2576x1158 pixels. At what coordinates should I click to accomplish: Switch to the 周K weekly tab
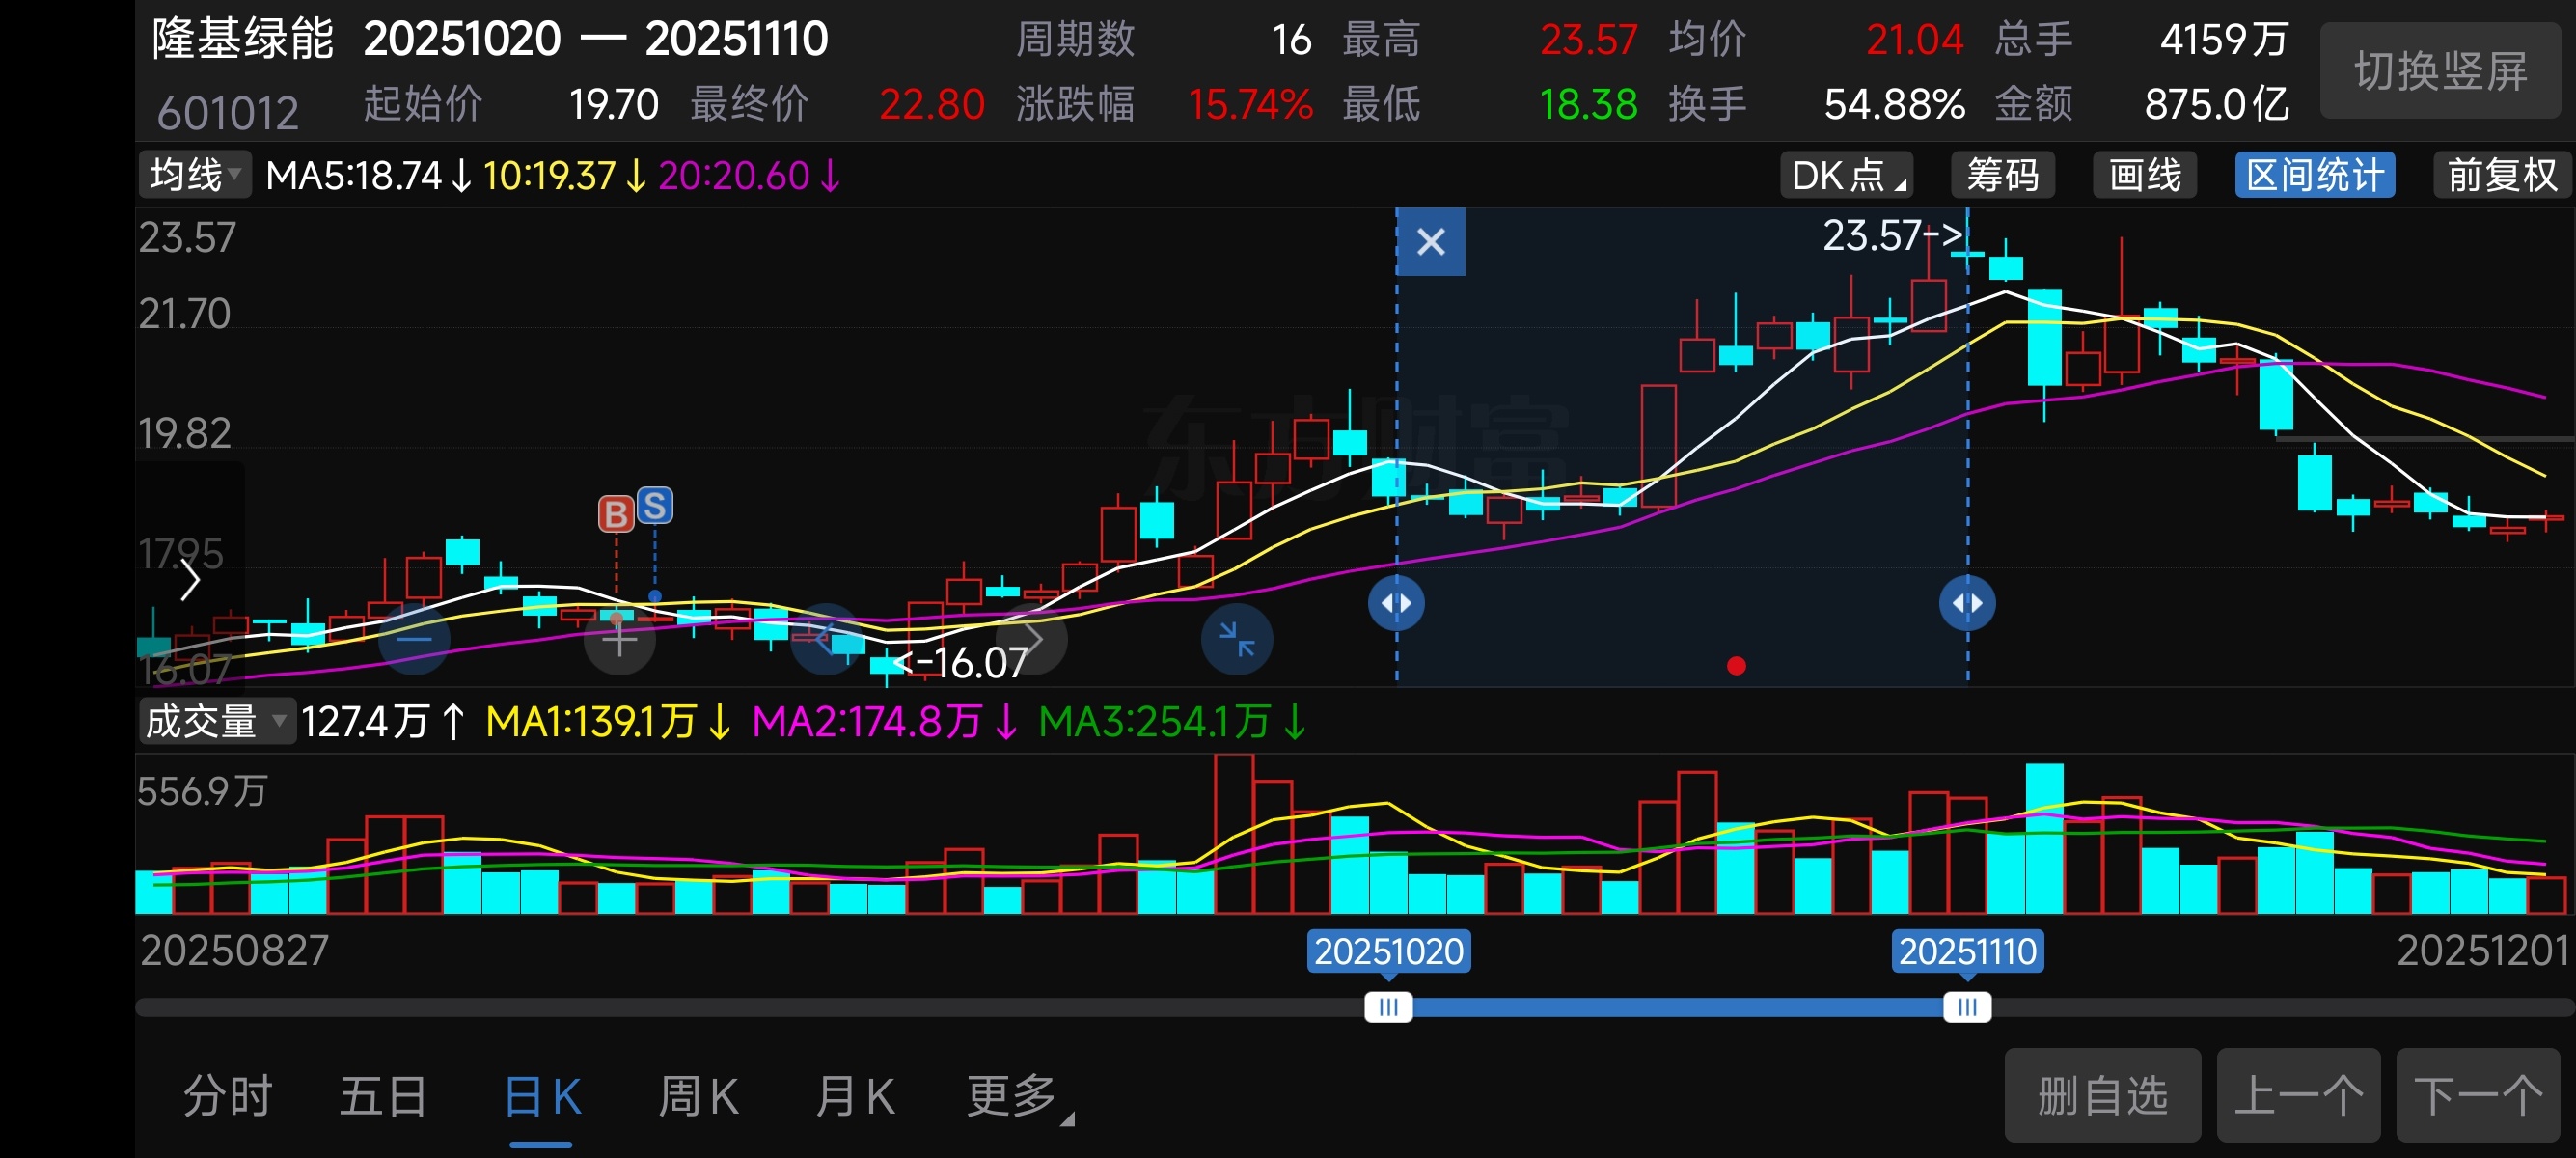point(698,1097)
